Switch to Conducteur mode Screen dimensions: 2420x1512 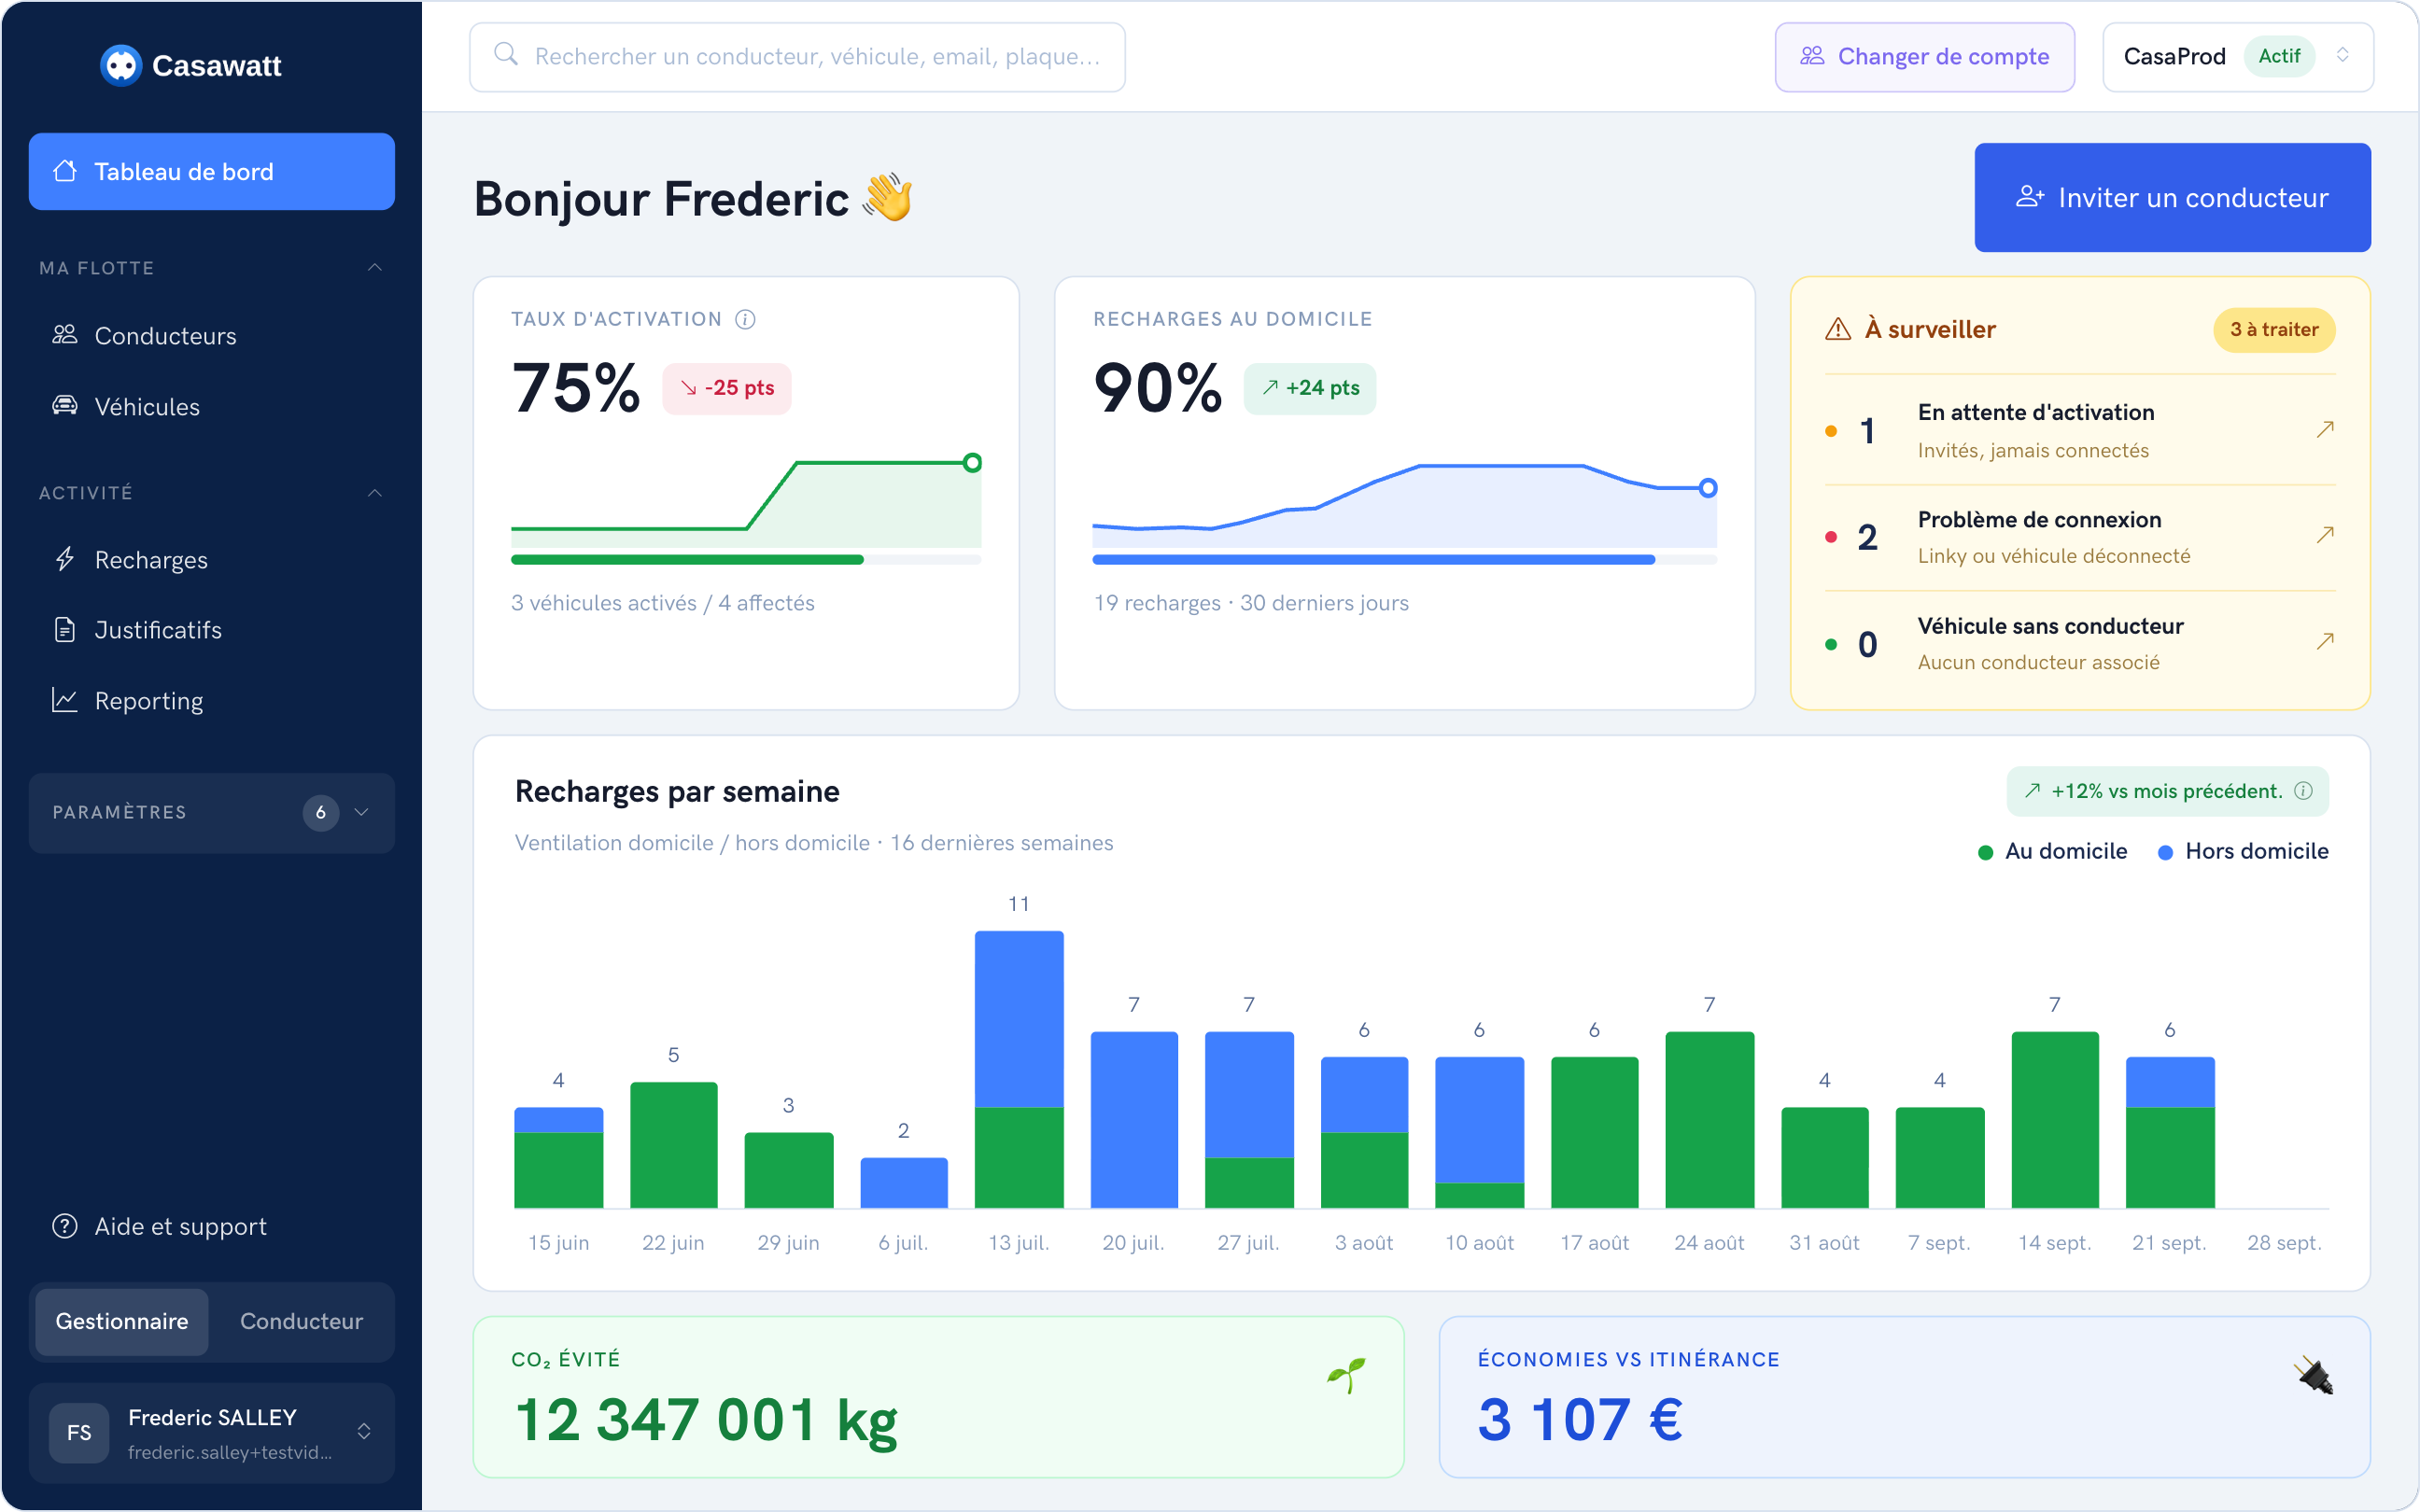[301, 1321]
